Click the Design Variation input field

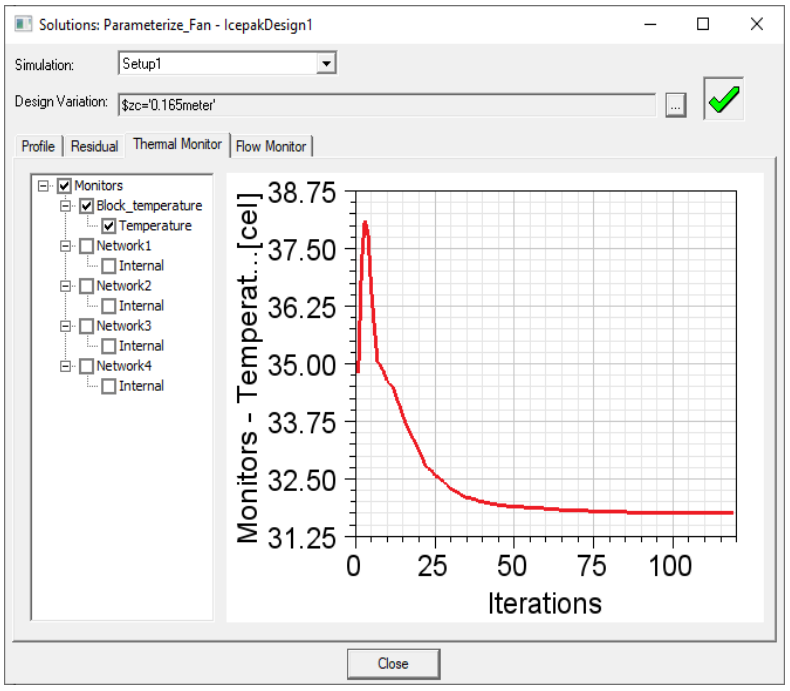[x=387, y=105]
